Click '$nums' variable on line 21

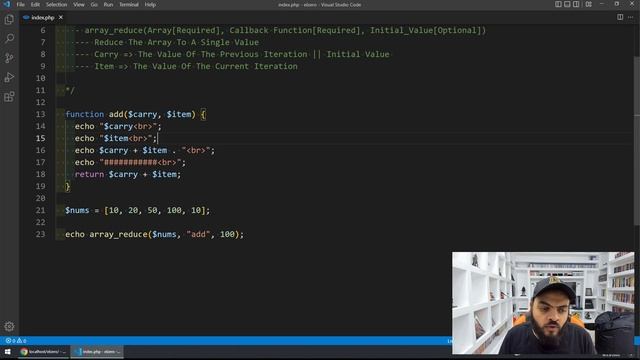pyautogui.click(x=77, y=210)
